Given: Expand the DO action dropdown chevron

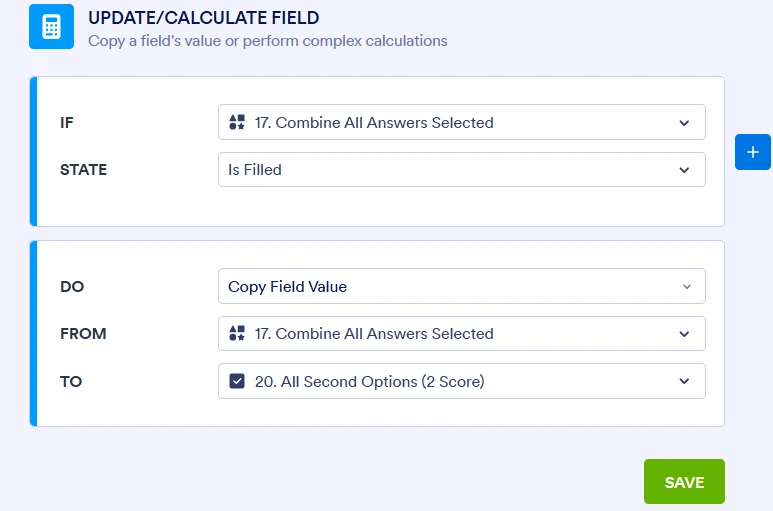Looking at the screenshot, I should point(686,287).
